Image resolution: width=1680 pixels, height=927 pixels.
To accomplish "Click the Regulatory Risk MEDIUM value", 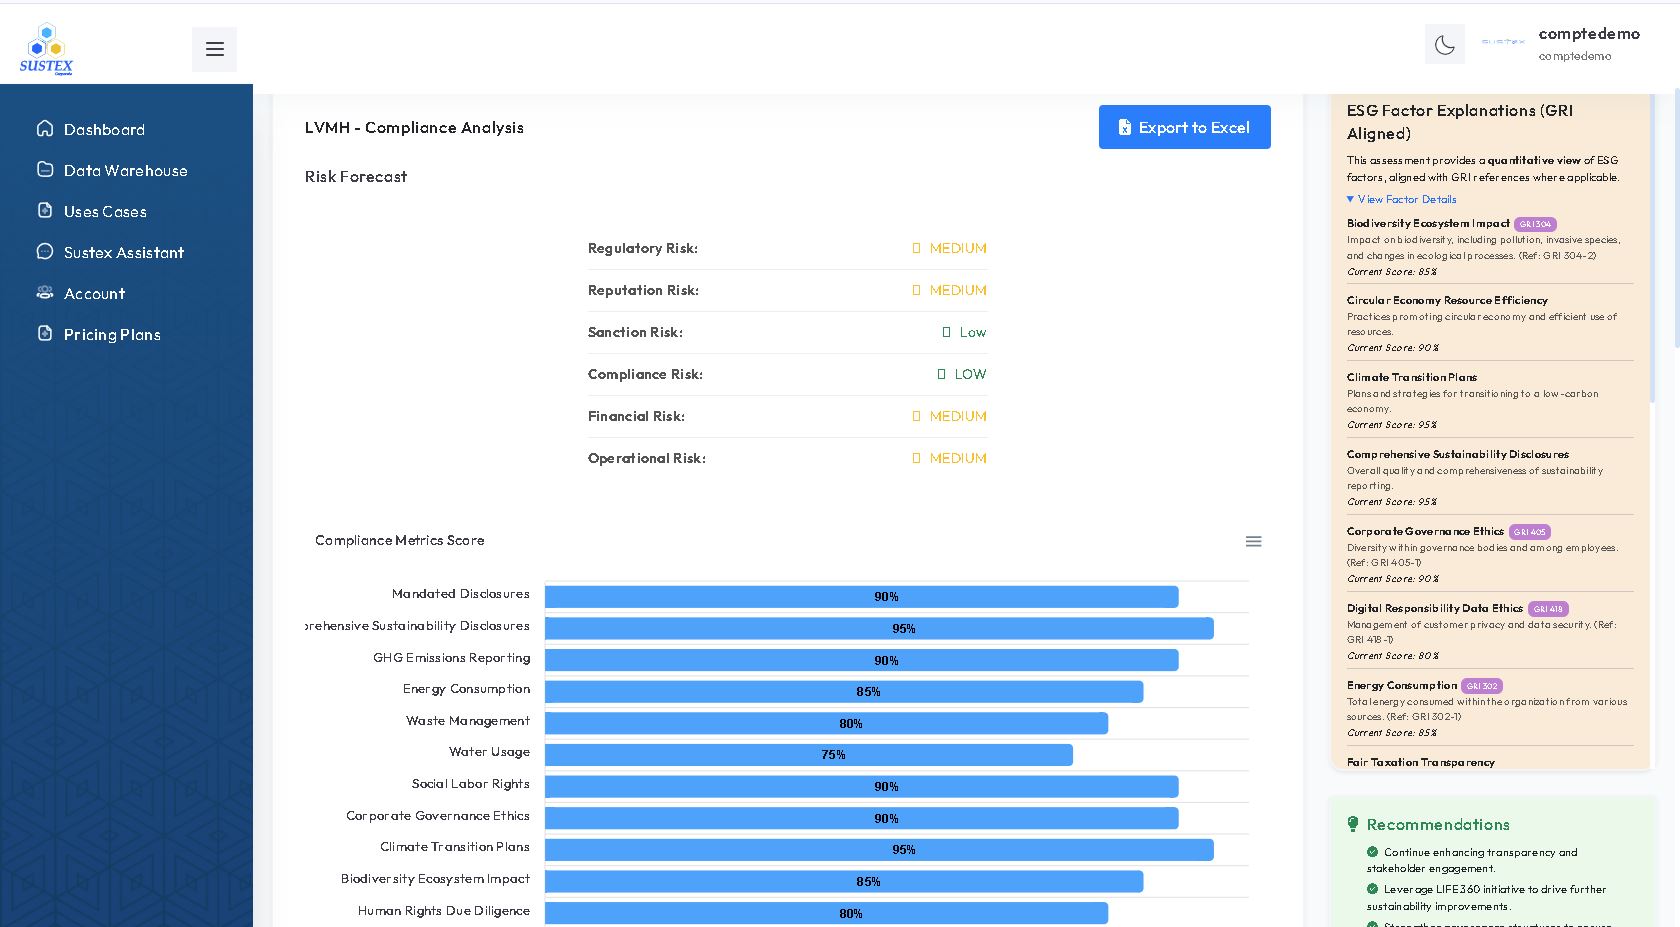I will 949,248.
